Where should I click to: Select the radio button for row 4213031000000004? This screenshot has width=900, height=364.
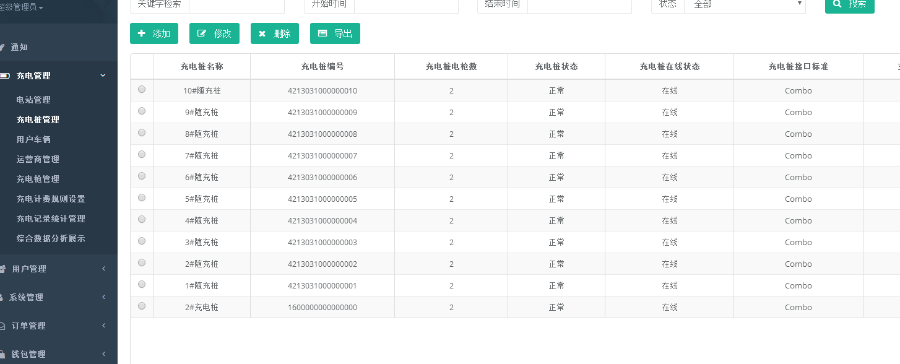(142, 219)
